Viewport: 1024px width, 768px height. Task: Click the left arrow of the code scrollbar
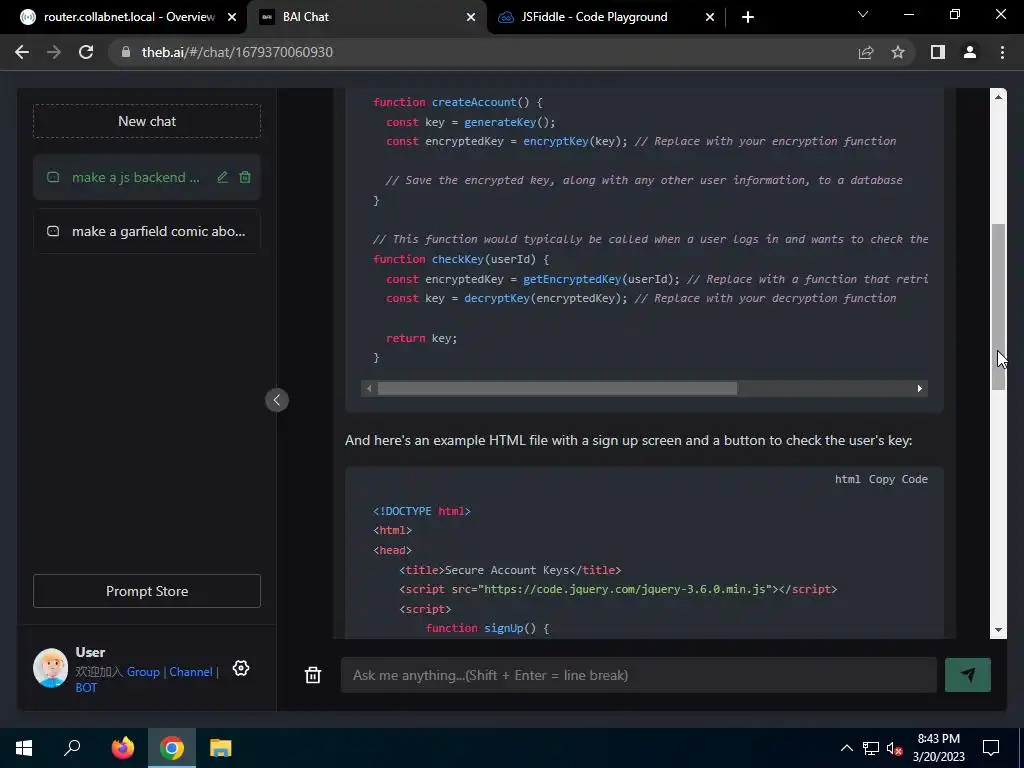click(369, 389)
